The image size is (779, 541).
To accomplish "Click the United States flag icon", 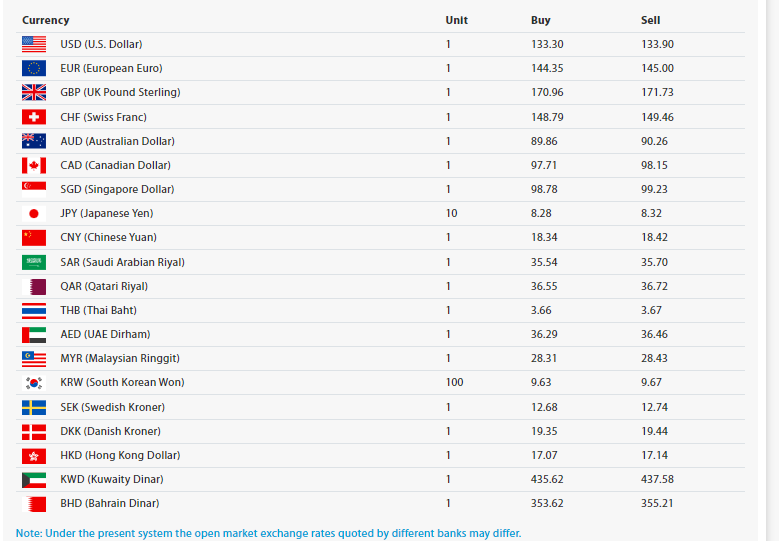I will click(x=34, y=44).
